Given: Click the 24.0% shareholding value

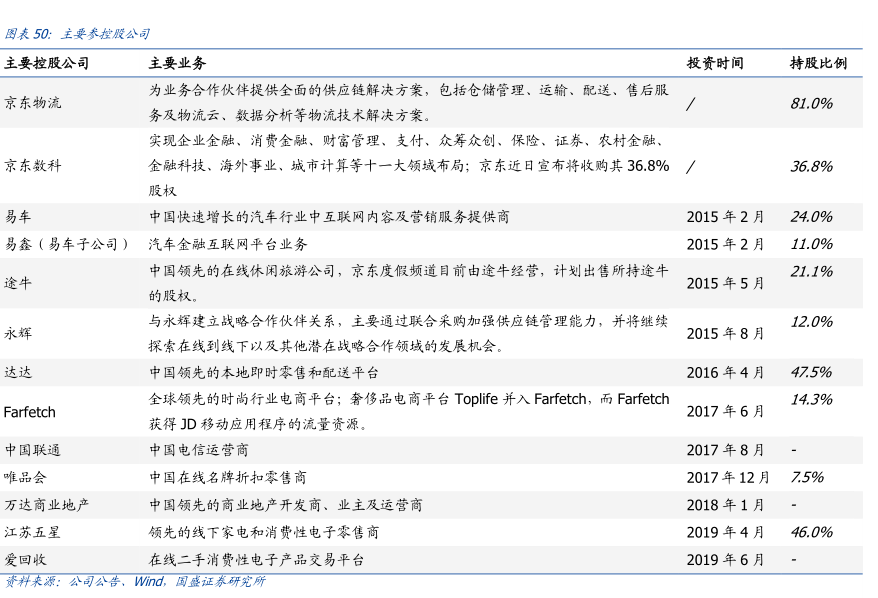Looking at the screenshot, I should 811,217.
